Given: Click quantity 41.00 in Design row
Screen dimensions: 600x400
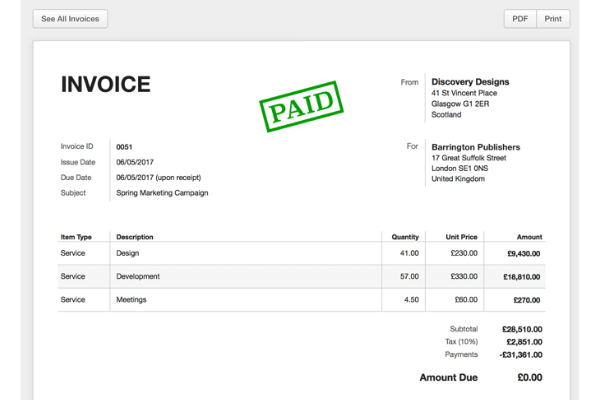Looking at the screenshot, I should pyautogui.click(x=409, y=253).
